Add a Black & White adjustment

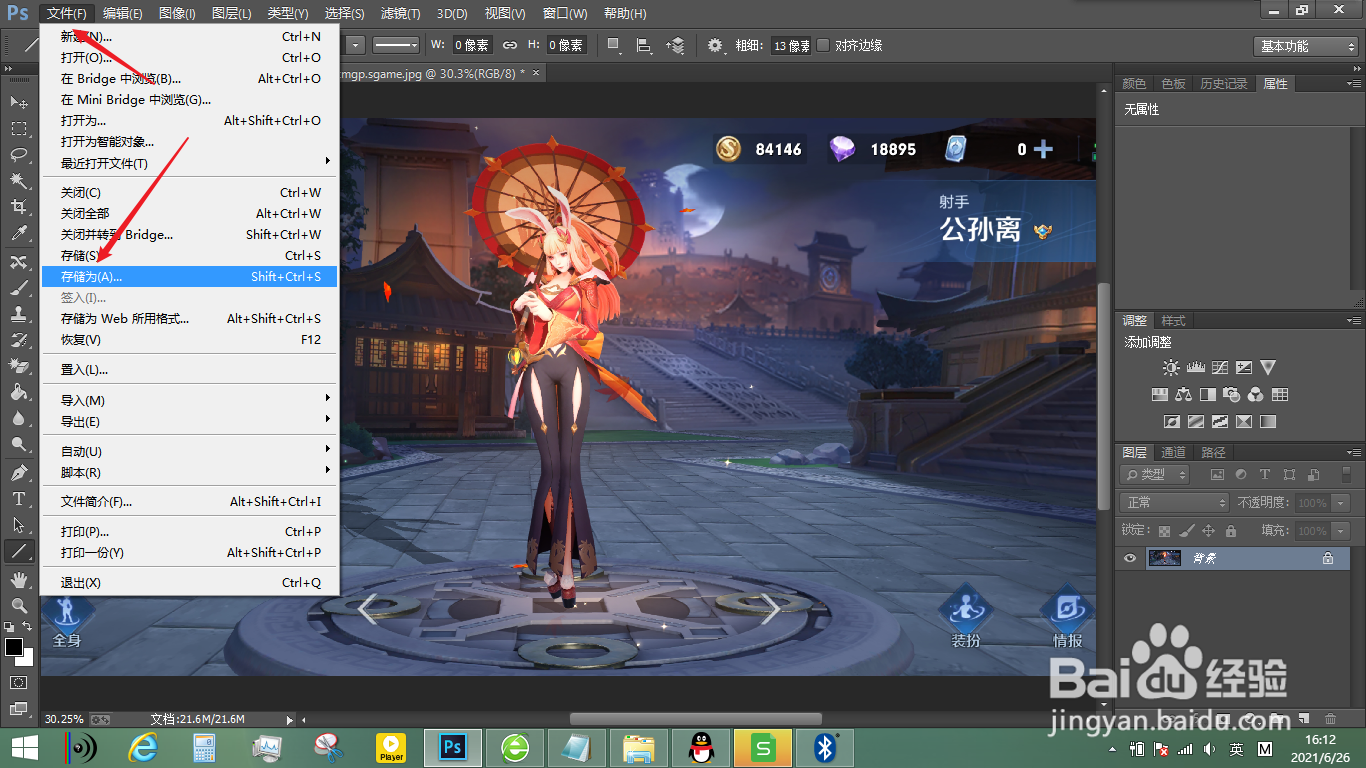[1208, 395]
